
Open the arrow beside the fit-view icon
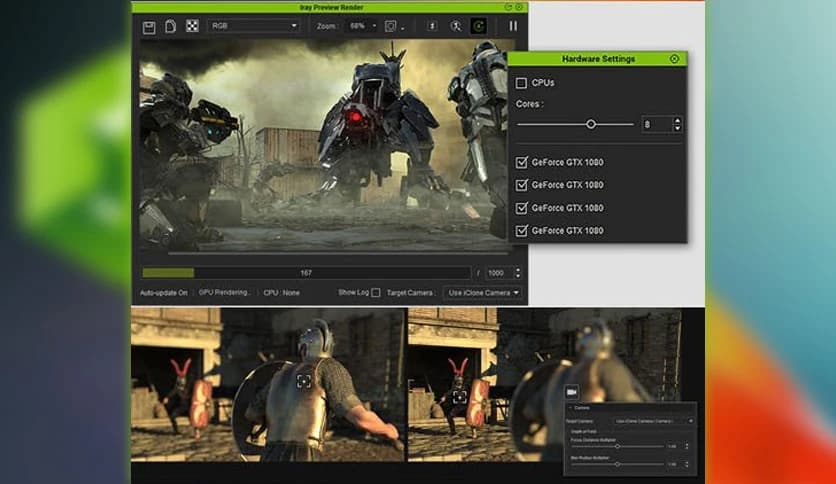[x=403, y=28]
